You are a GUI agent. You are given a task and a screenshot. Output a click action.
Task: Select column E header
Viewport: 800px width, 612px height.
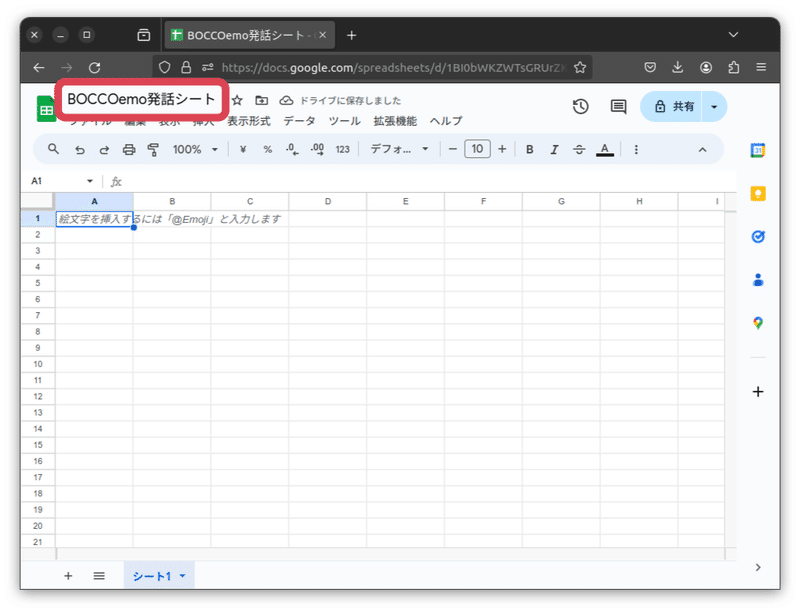[x=406, y=201]
